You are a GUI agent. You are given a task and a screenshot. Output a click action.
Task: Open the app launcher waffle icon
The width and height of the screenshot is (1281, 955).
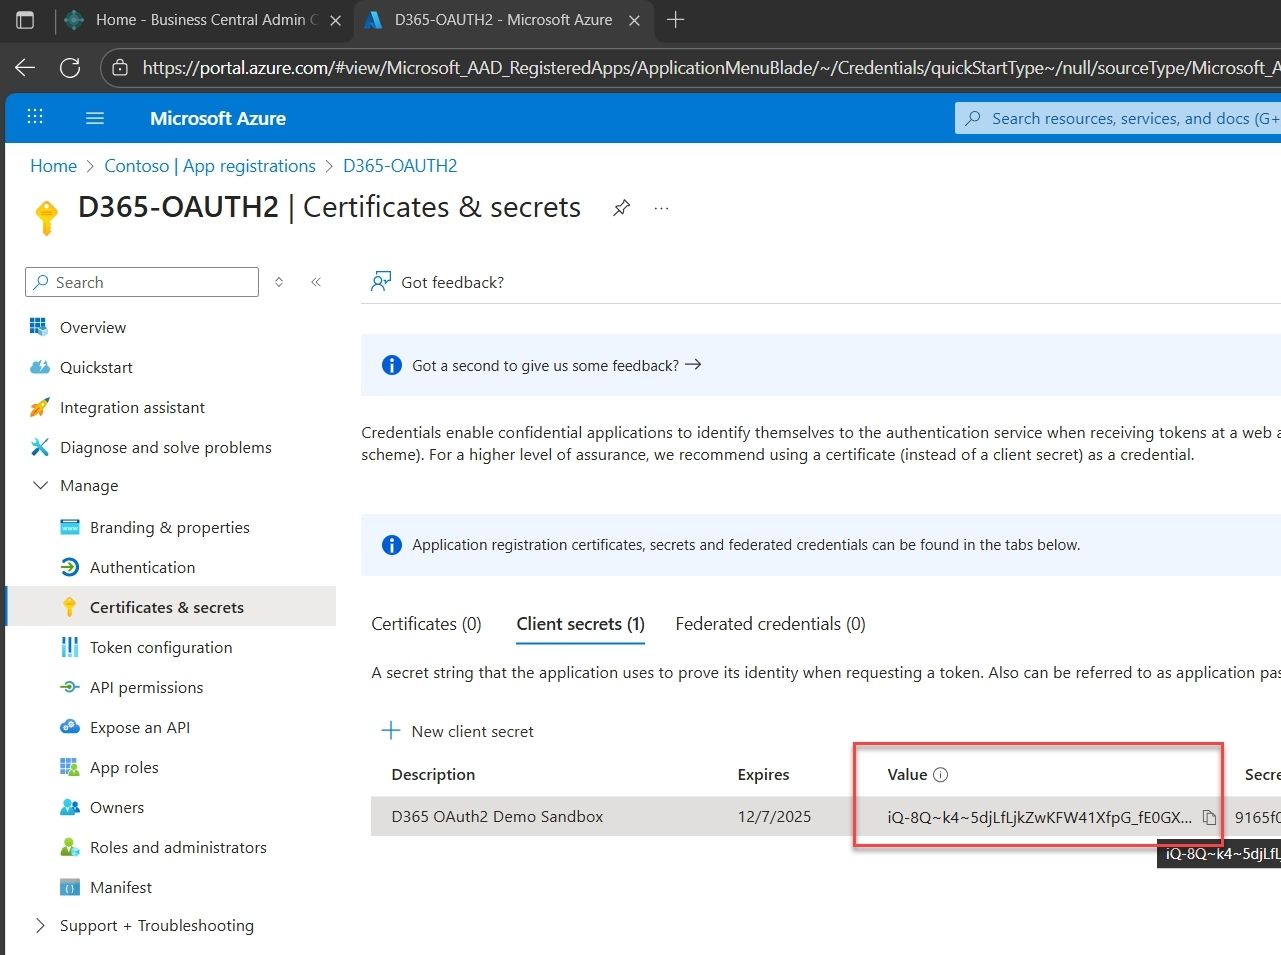[x=35, y=117]
